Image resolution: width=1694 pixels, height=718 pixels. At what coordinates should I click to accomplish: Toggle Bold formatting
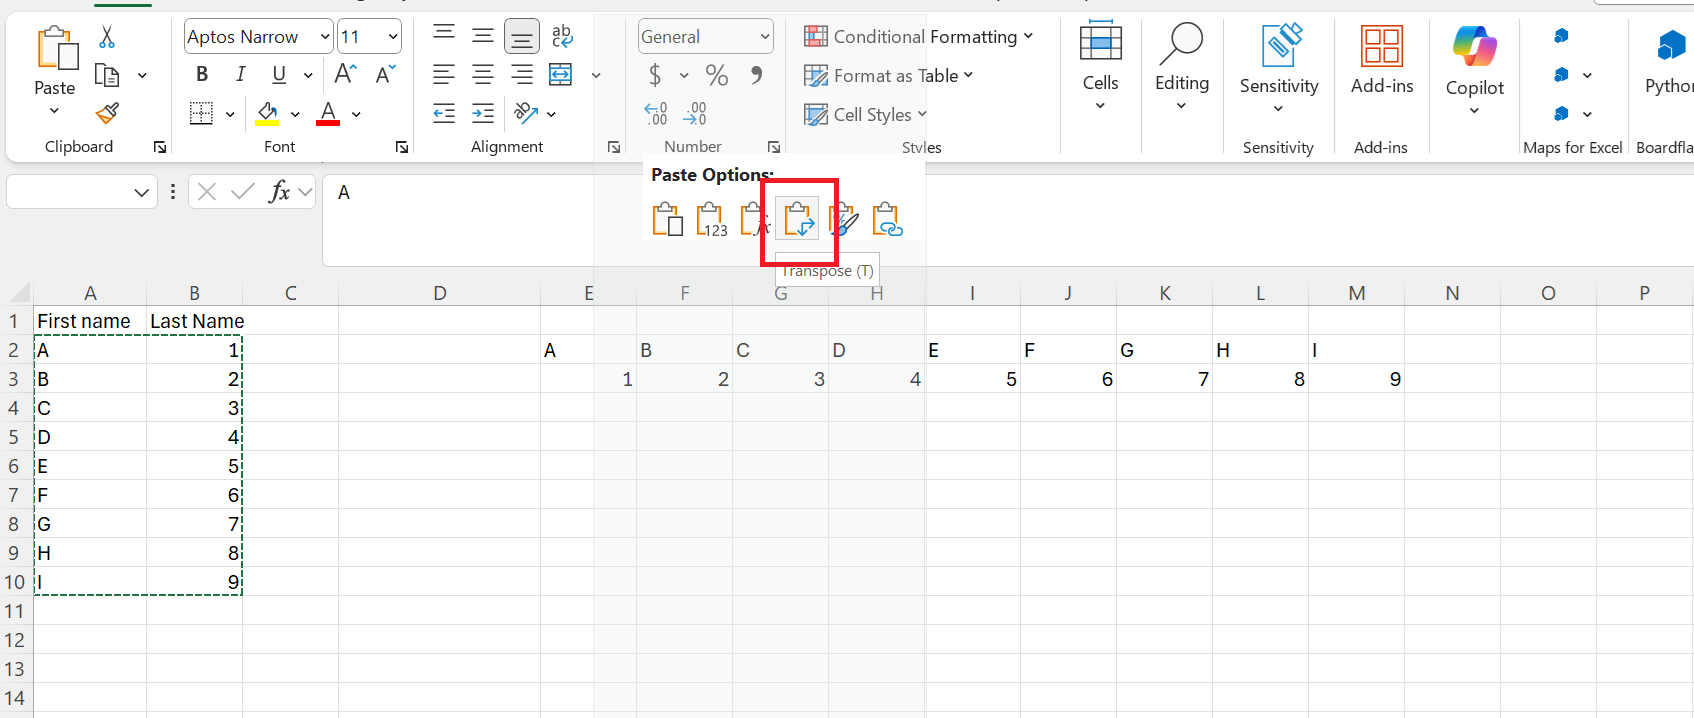202,74
